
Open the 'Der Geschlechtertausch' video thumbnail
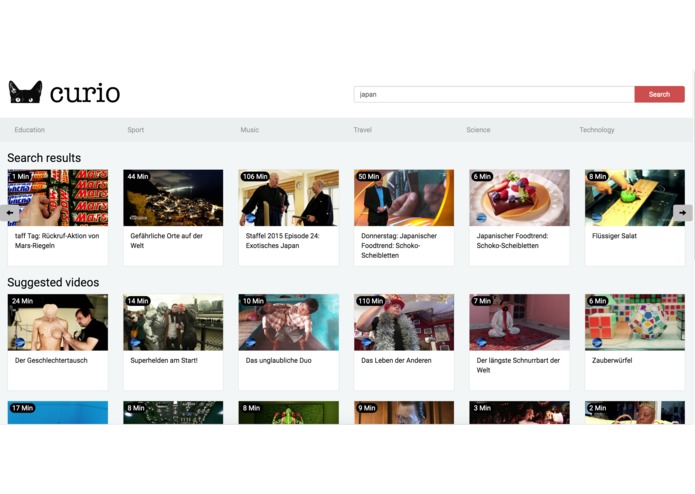(x=58, y=322)
